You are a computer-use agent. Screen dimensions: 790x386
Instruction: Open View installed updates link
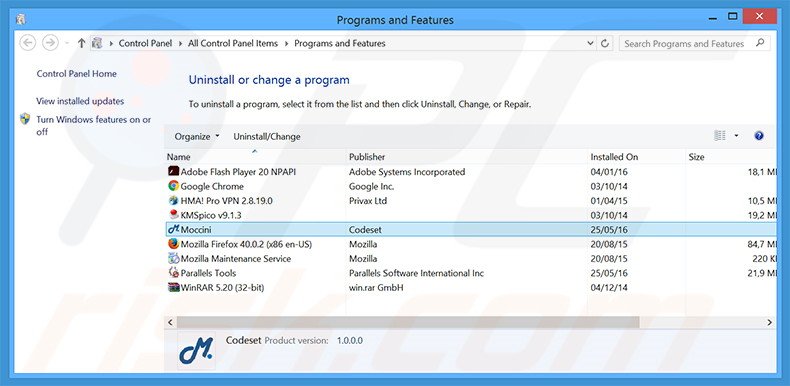80,101
